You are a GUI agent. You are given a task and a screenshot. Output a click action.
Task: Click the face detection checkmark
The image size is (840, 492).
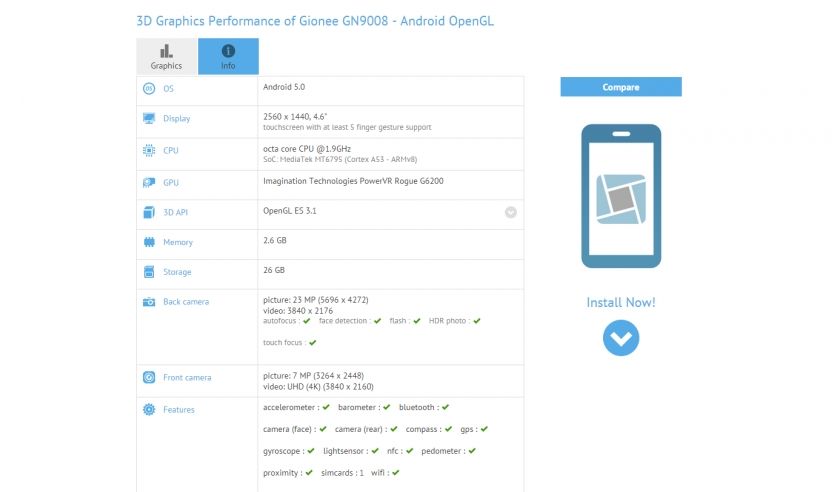click(377, 321)
